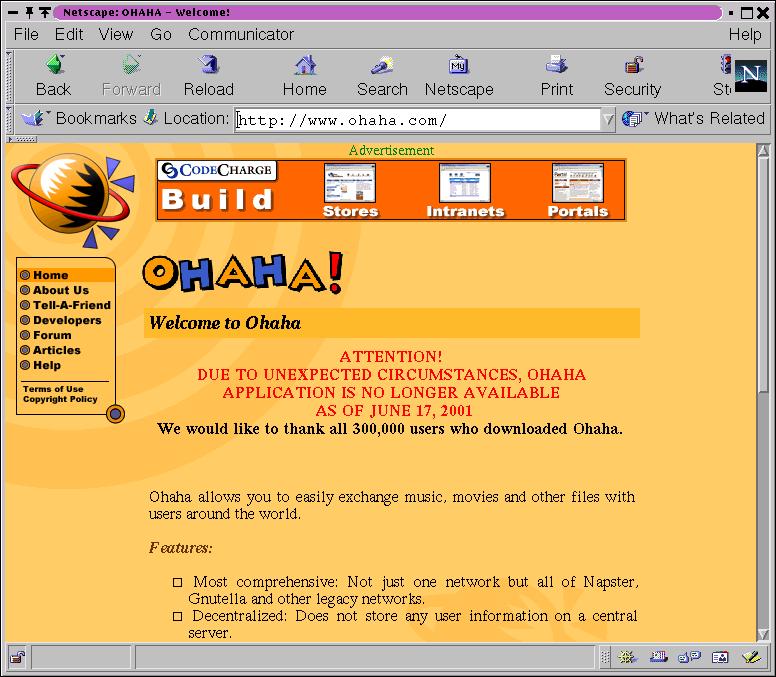Open Composer component bar icon
This screenshot has height=677, width=776.
pyautogui.click(x=751, y=657)
